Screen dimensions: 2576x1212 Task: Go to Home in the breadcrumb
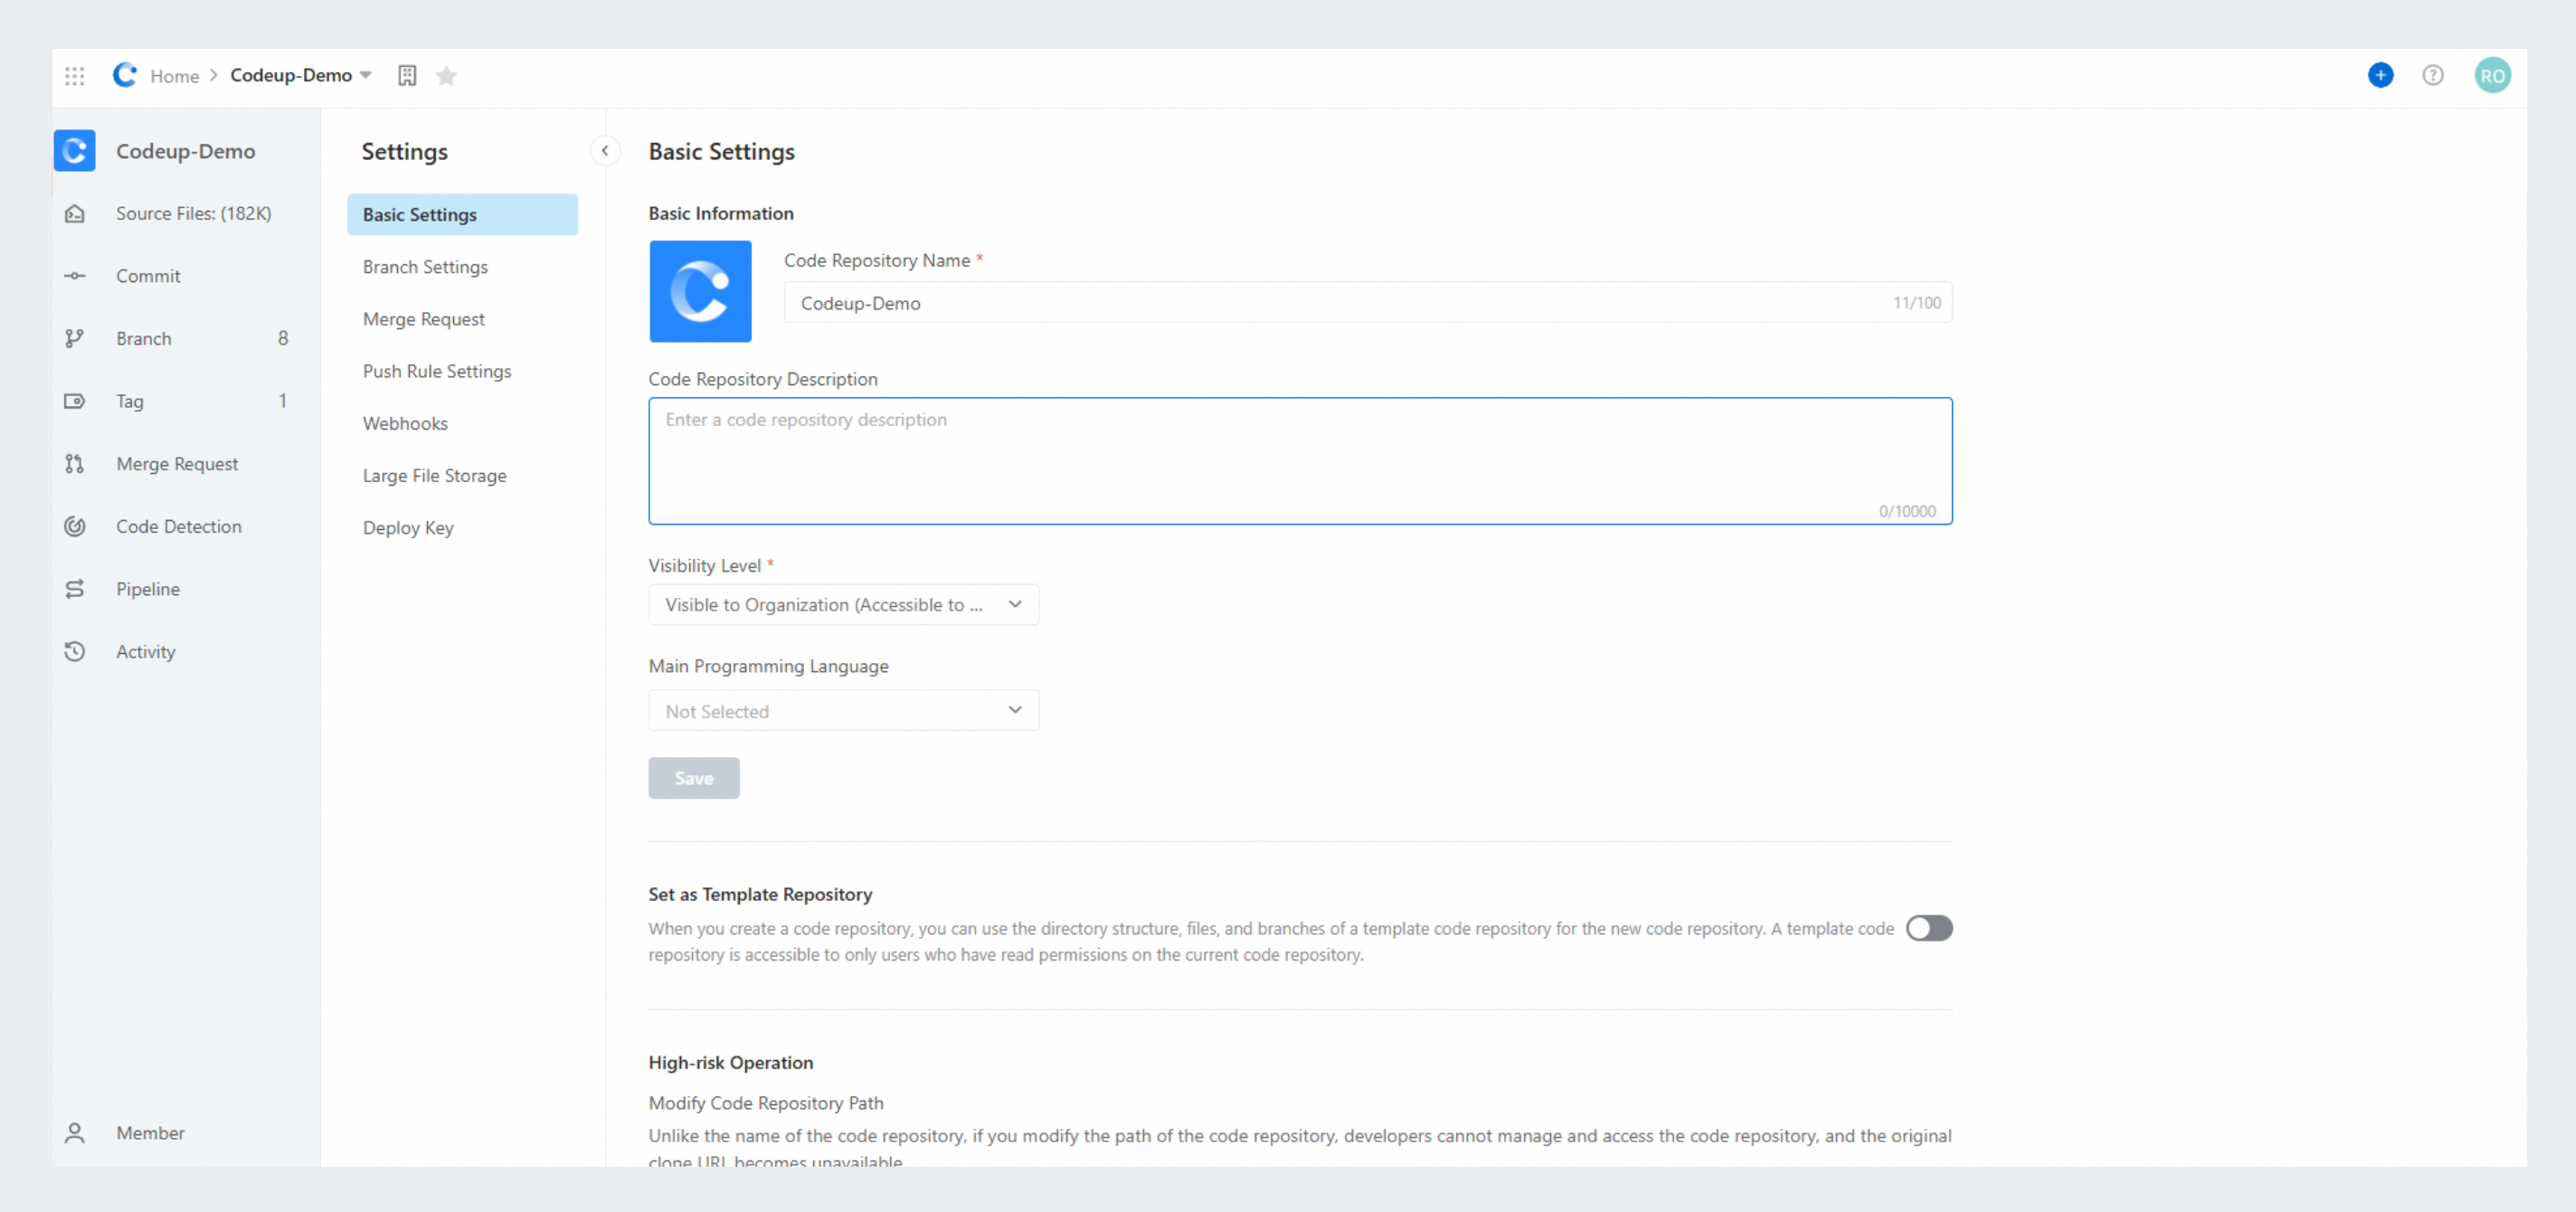[174, 76]
